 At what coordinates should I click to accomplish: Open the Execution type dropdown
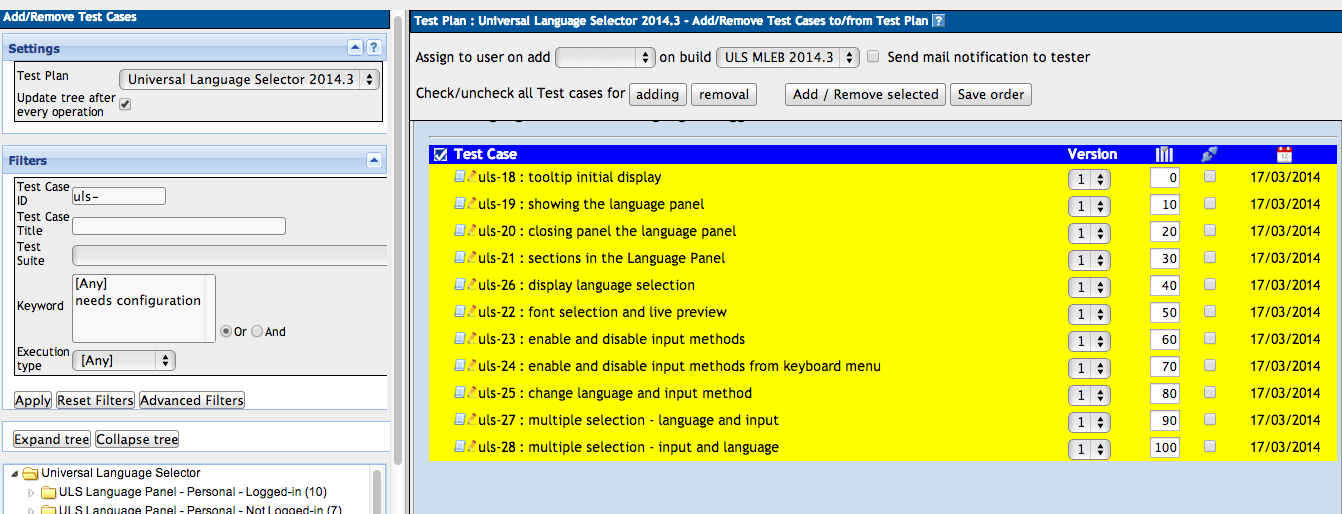point(125,360)
